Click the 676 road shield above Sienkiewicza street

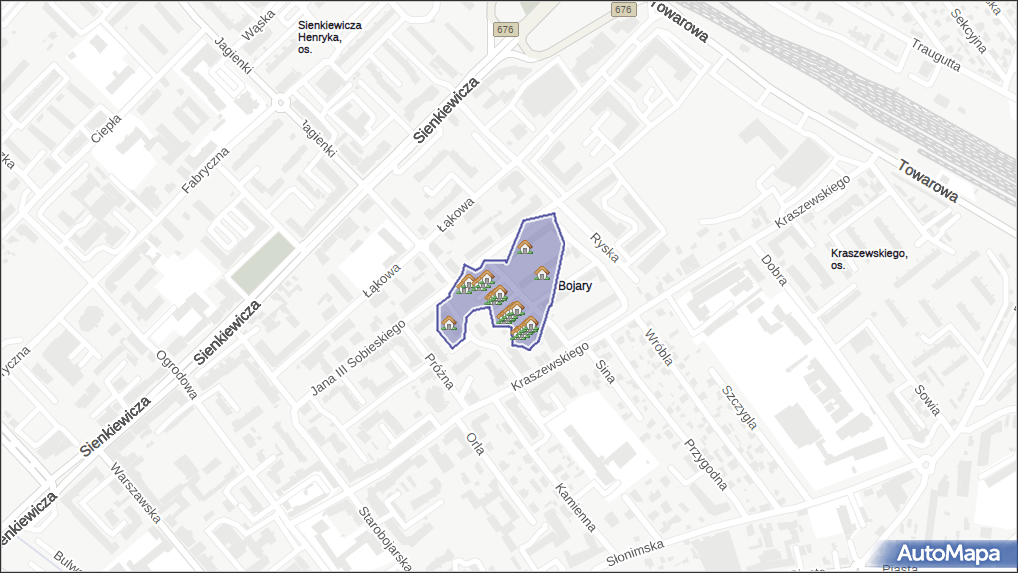tap(505, 29)
